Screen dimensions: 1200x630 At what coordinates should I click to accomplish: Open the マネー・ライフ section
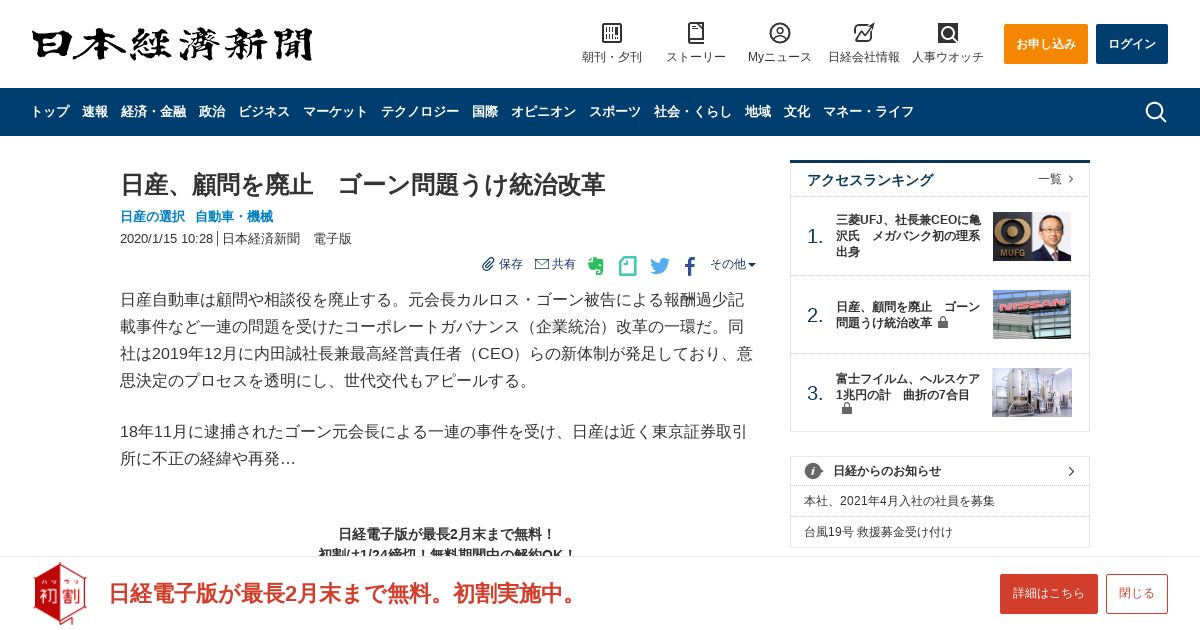tap(868, 112)
